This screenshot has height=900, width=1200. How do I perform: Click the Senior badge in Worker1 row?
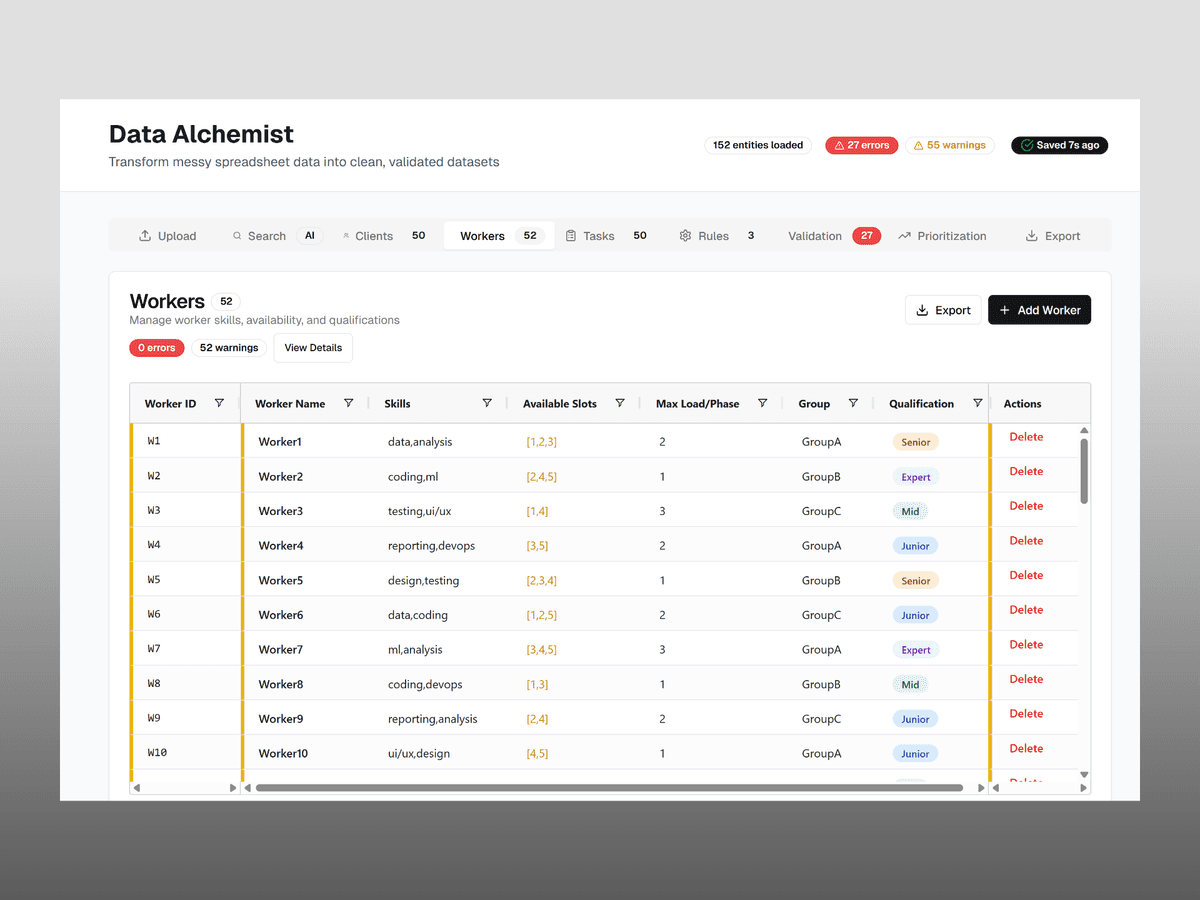915,442
